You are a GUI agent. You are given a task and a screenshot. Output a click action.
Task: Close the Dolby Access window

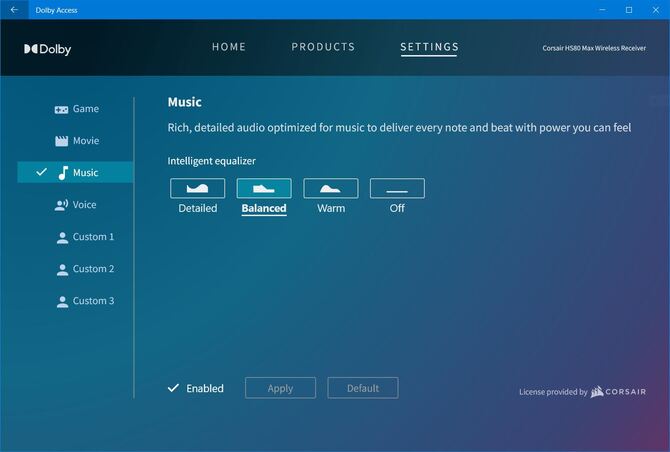[x=656, y=10]
